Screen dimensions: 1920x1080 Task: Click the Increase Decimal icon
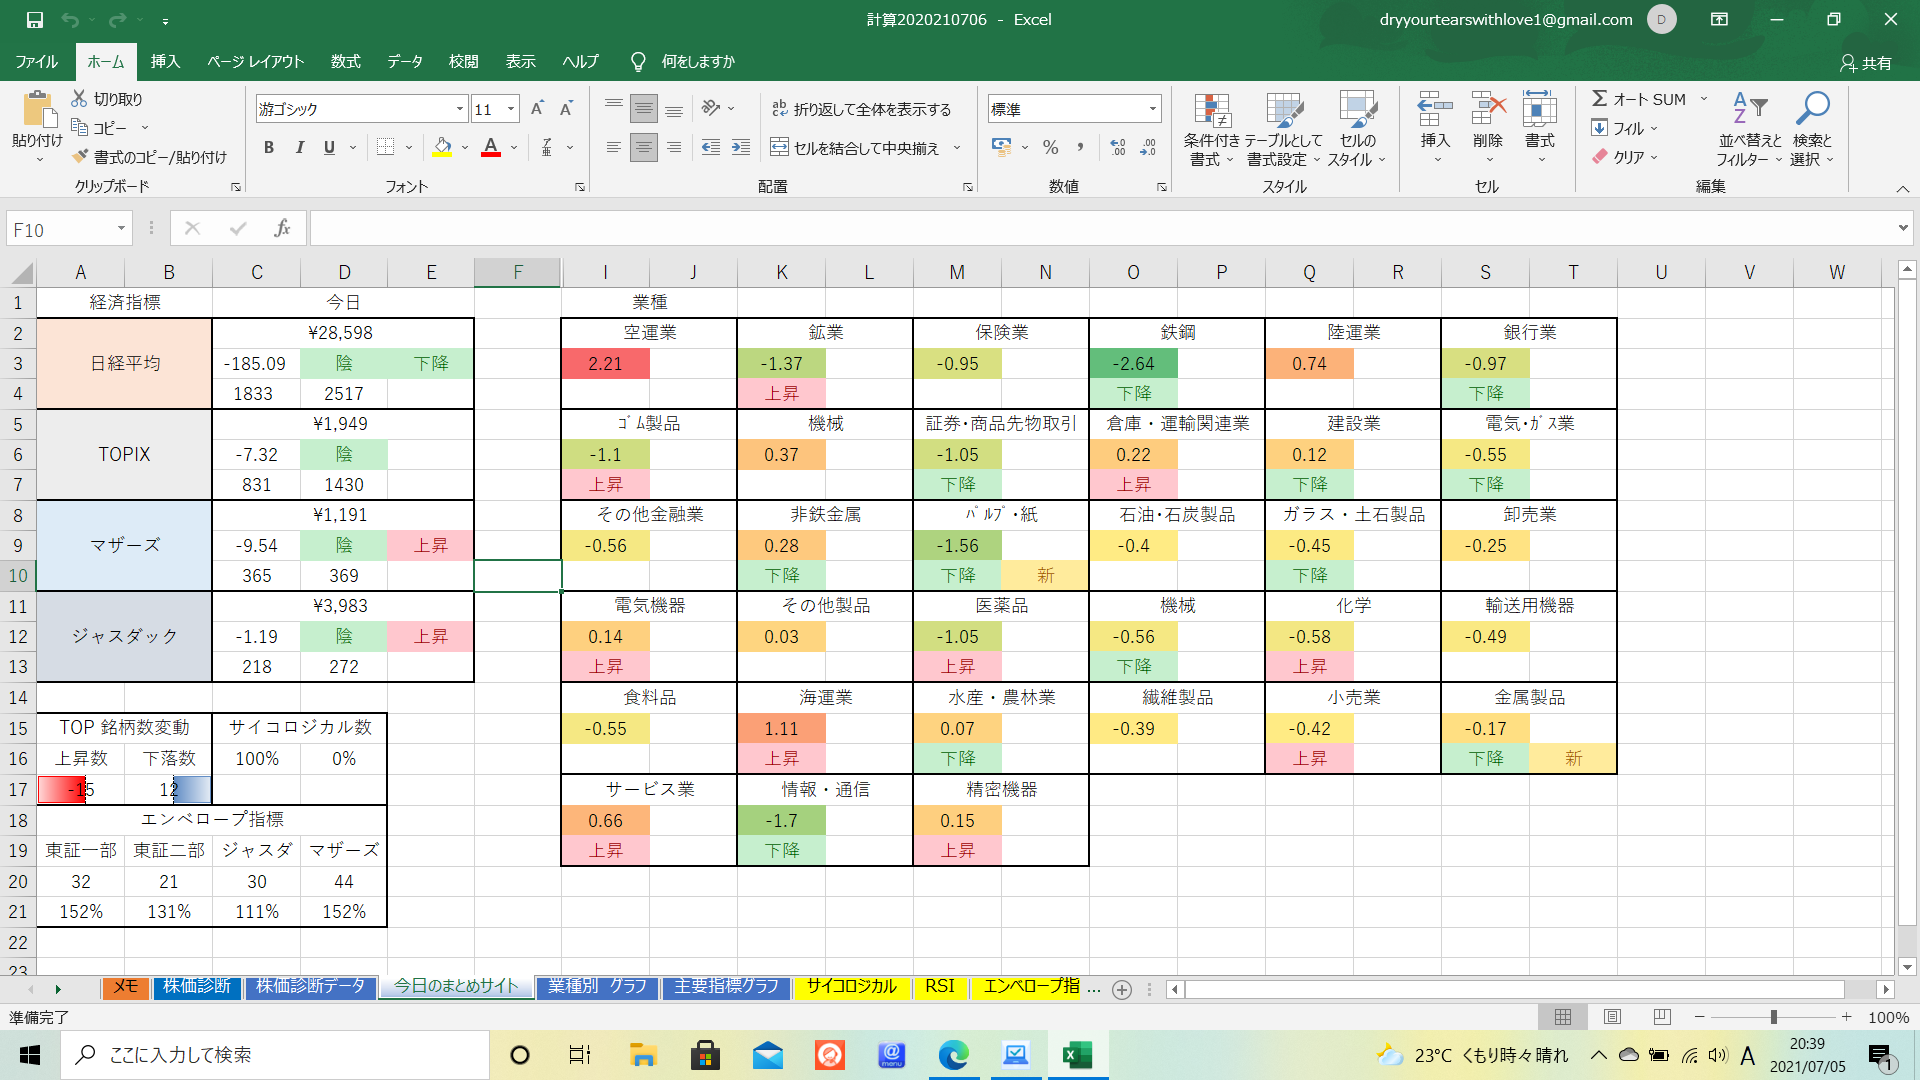click(x=1117, y=148)
